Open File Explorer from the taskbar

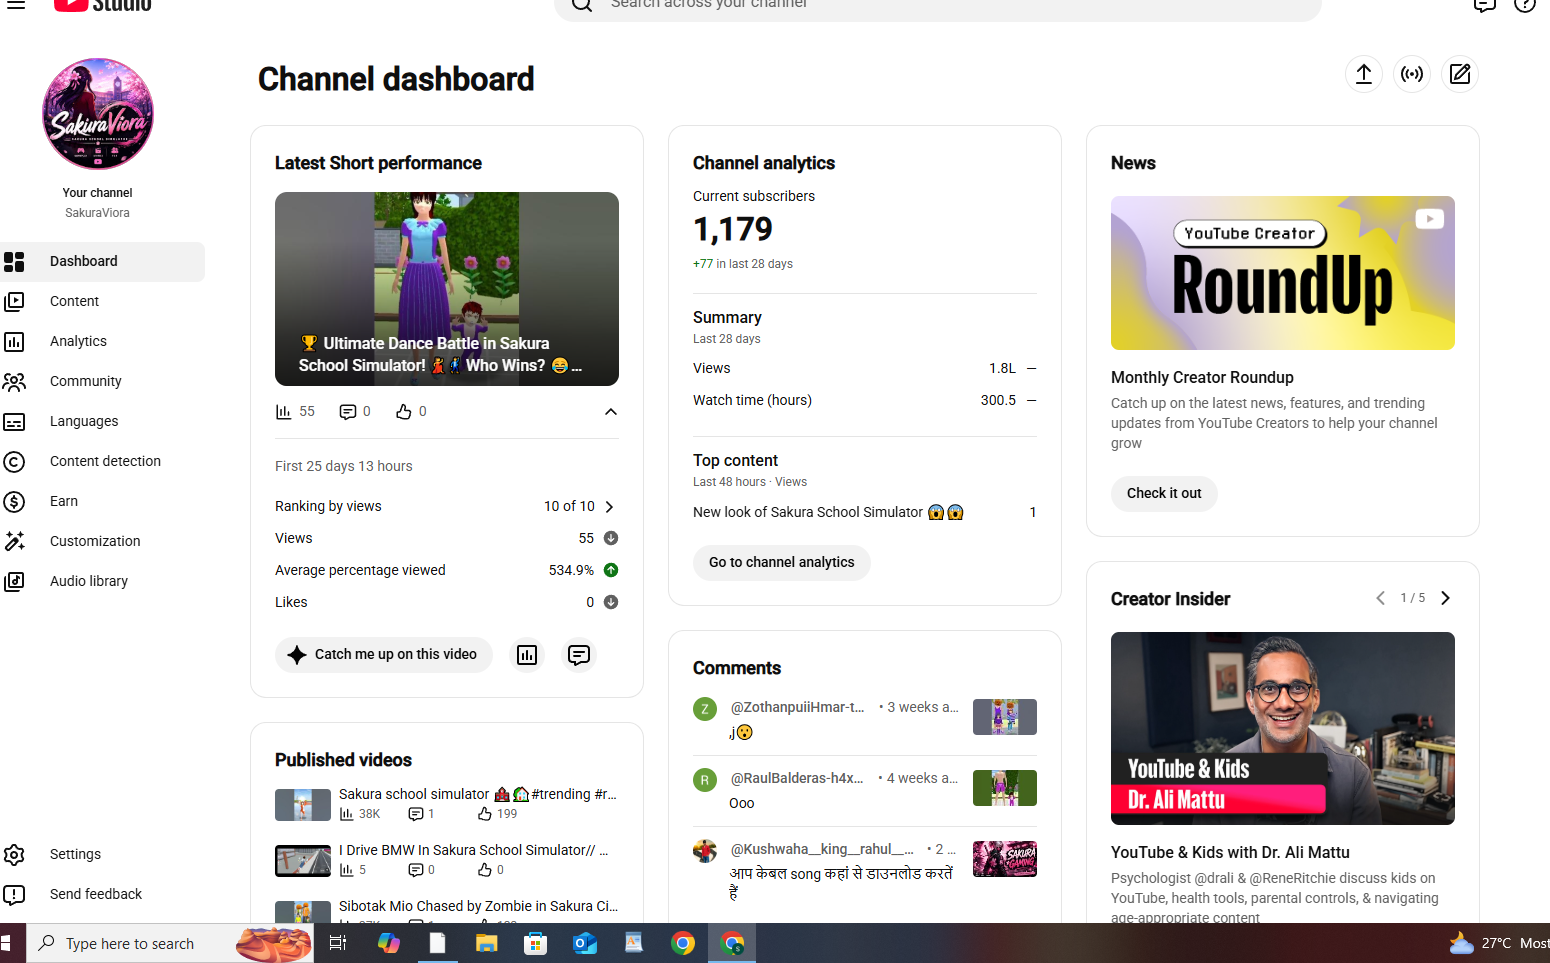487,943
